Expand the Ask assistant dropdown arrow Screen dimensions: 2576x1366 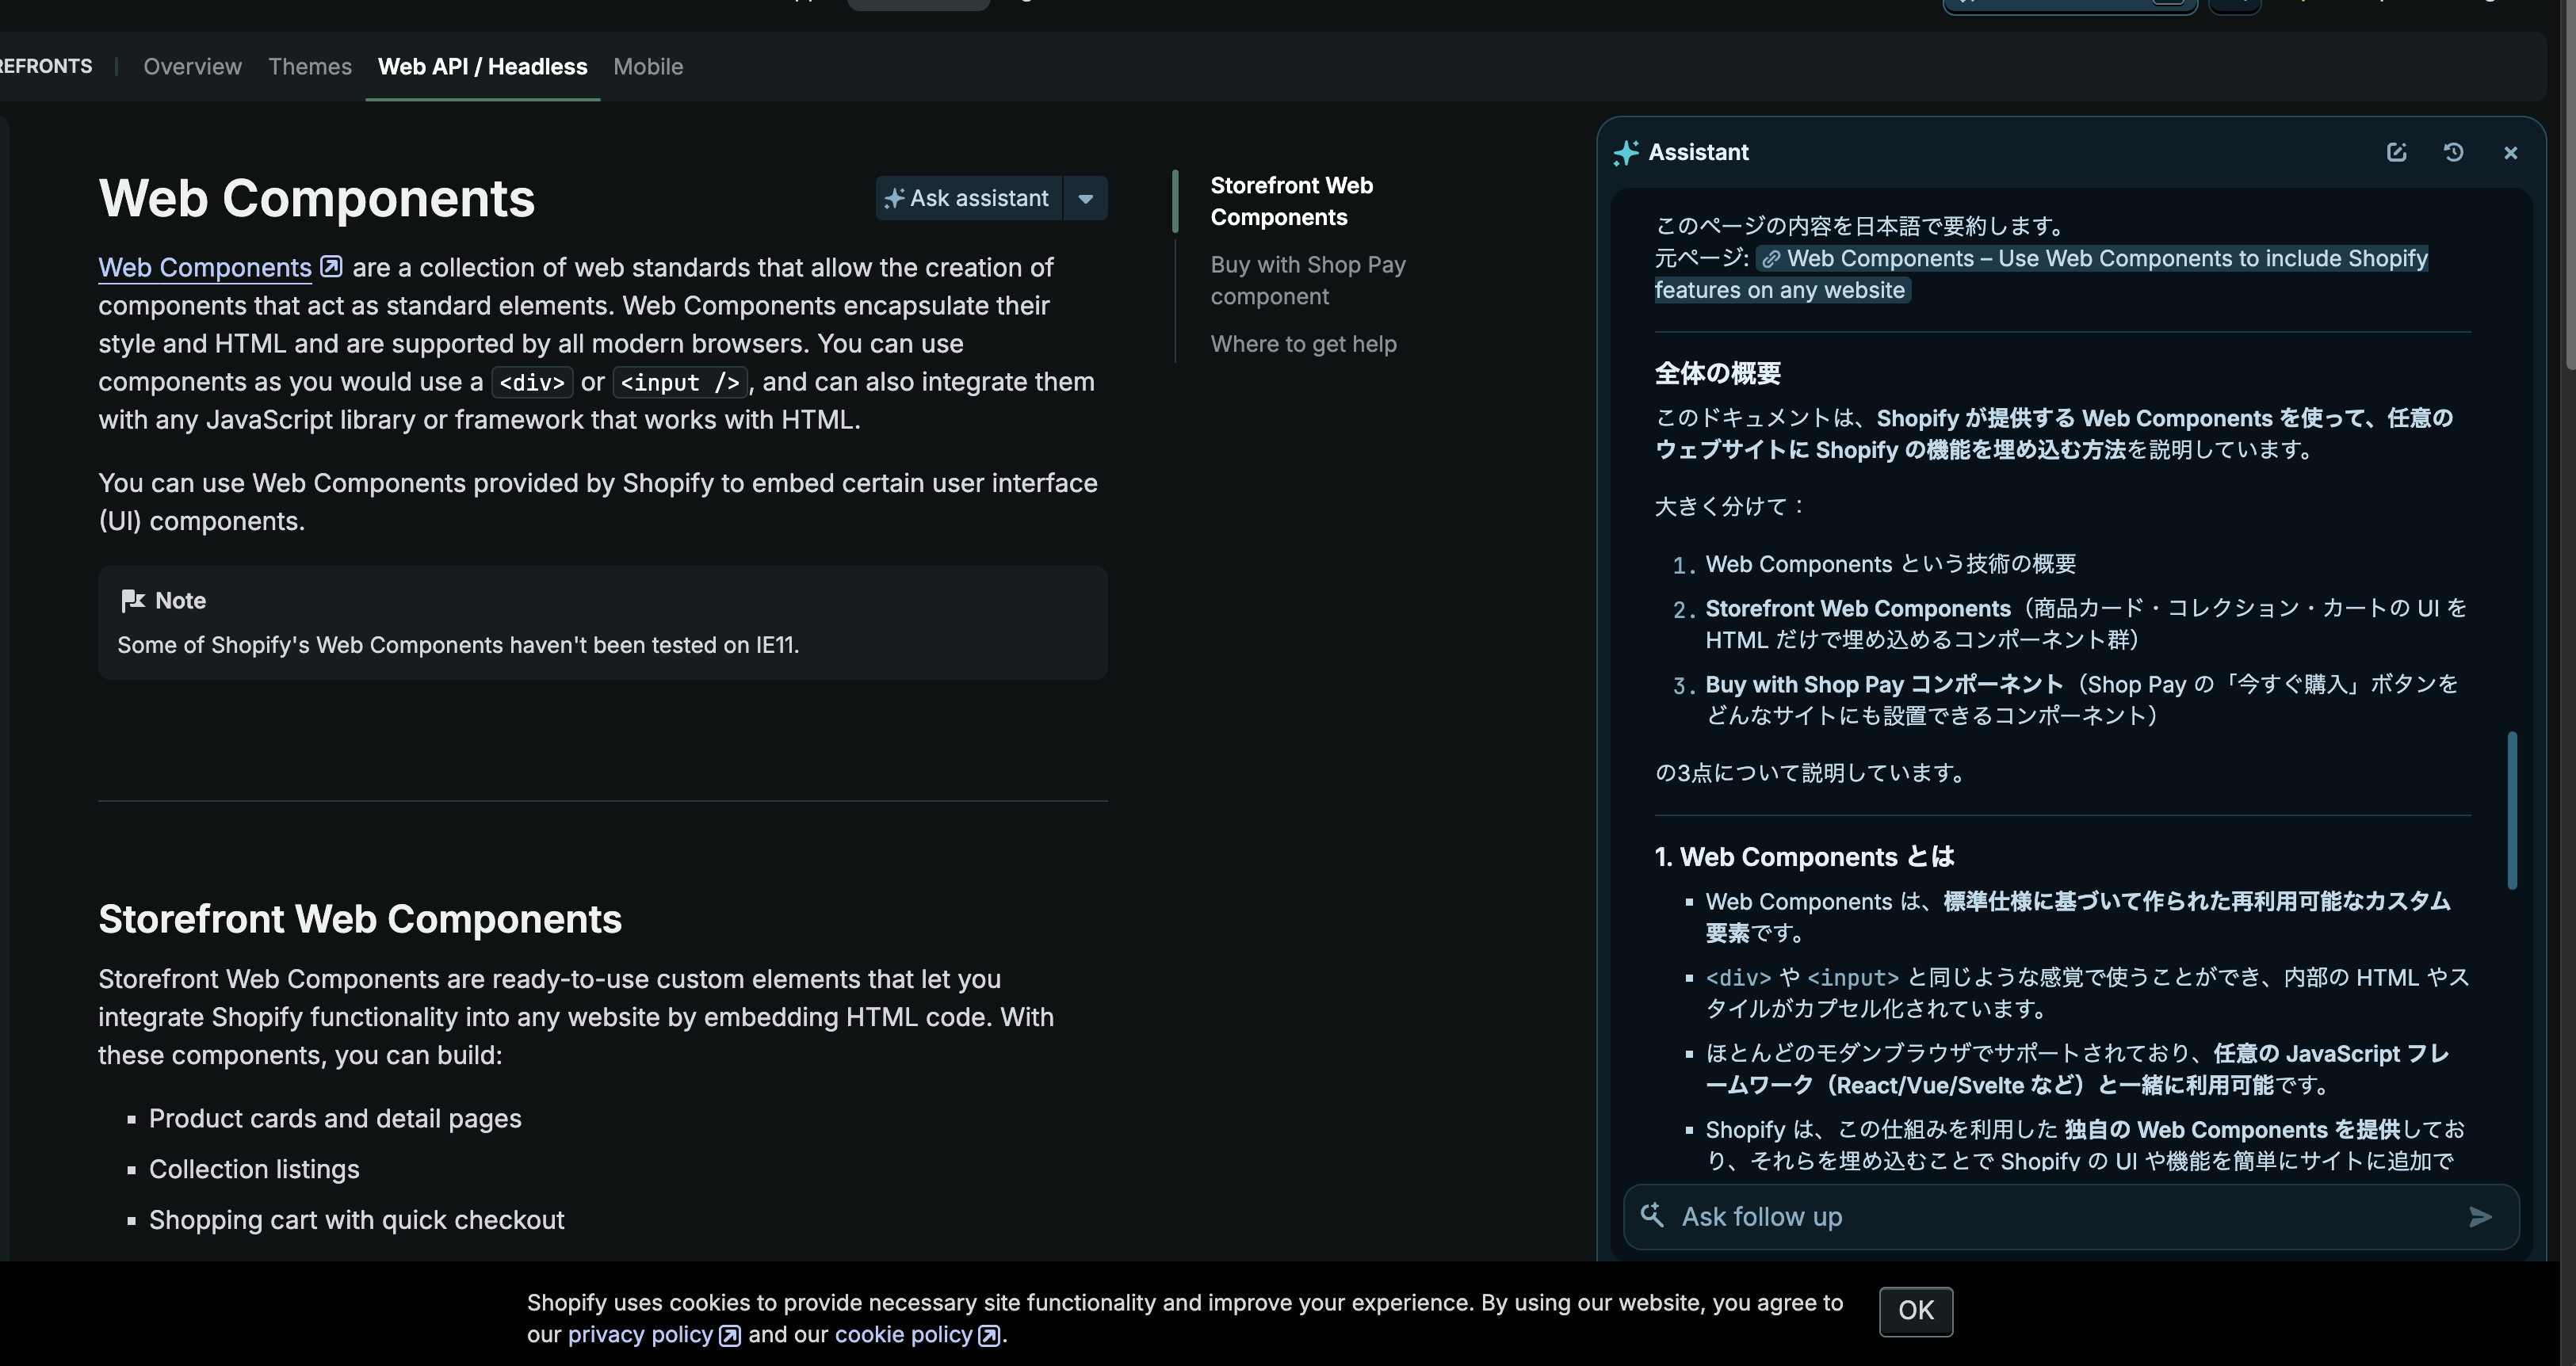[x=1086, y=198]
